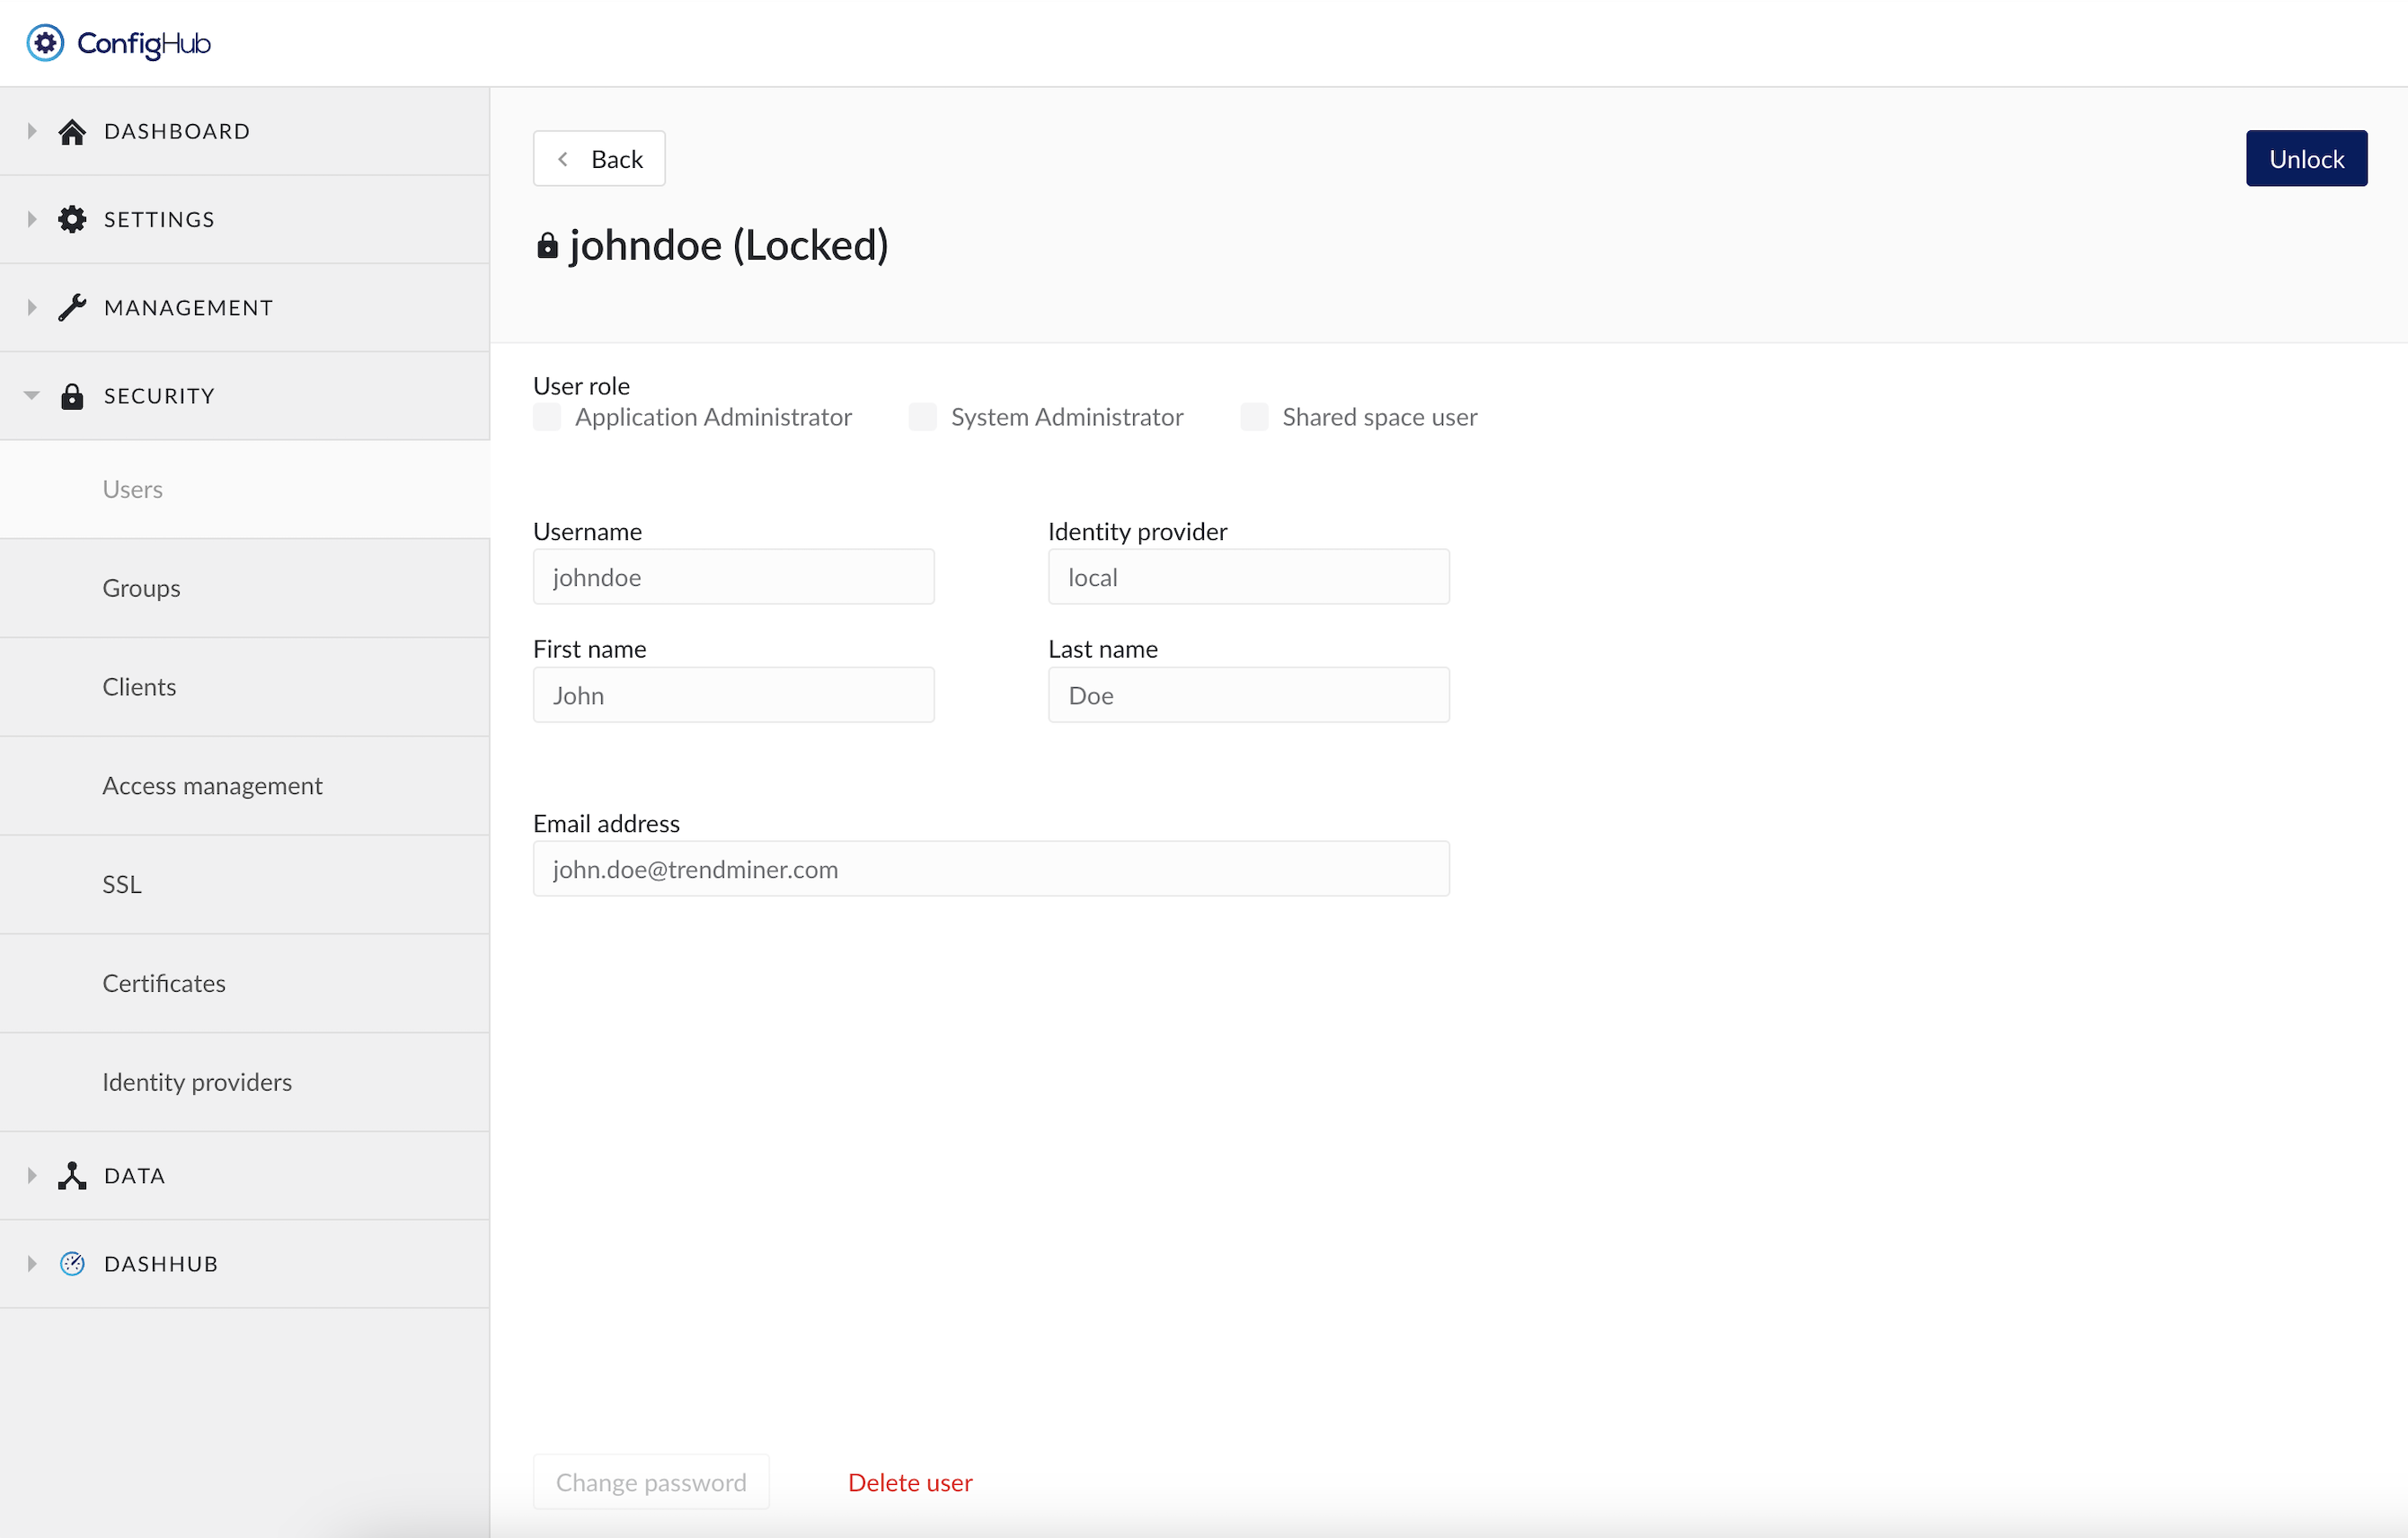Click the lock icon beside johndoe title
The width and height of the screenshot is (2408, 1538).
point(547,245)
